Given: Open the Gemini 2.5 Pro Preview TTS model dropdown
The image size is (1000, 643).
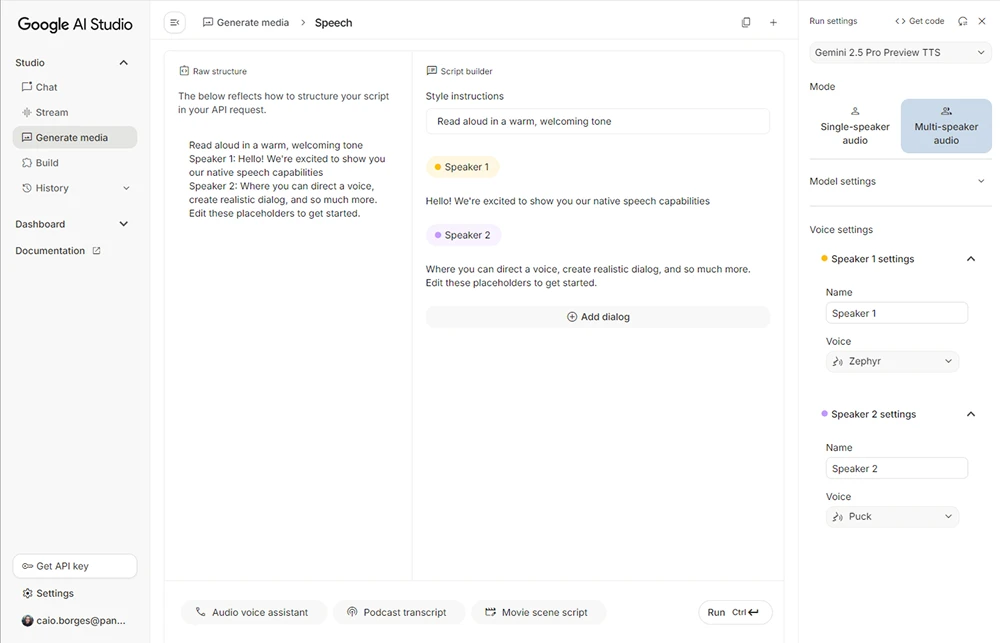Looking at the screenshot, I should 900,52.
